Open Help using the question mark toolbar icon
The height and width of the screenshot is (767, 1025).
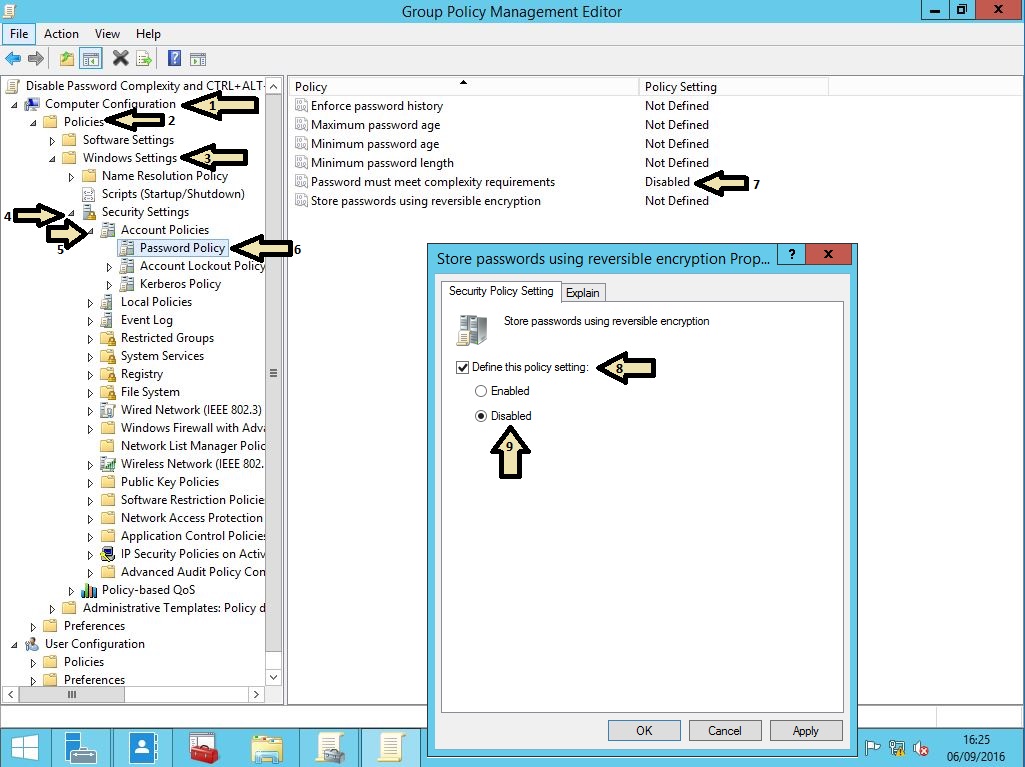[172, 58]
